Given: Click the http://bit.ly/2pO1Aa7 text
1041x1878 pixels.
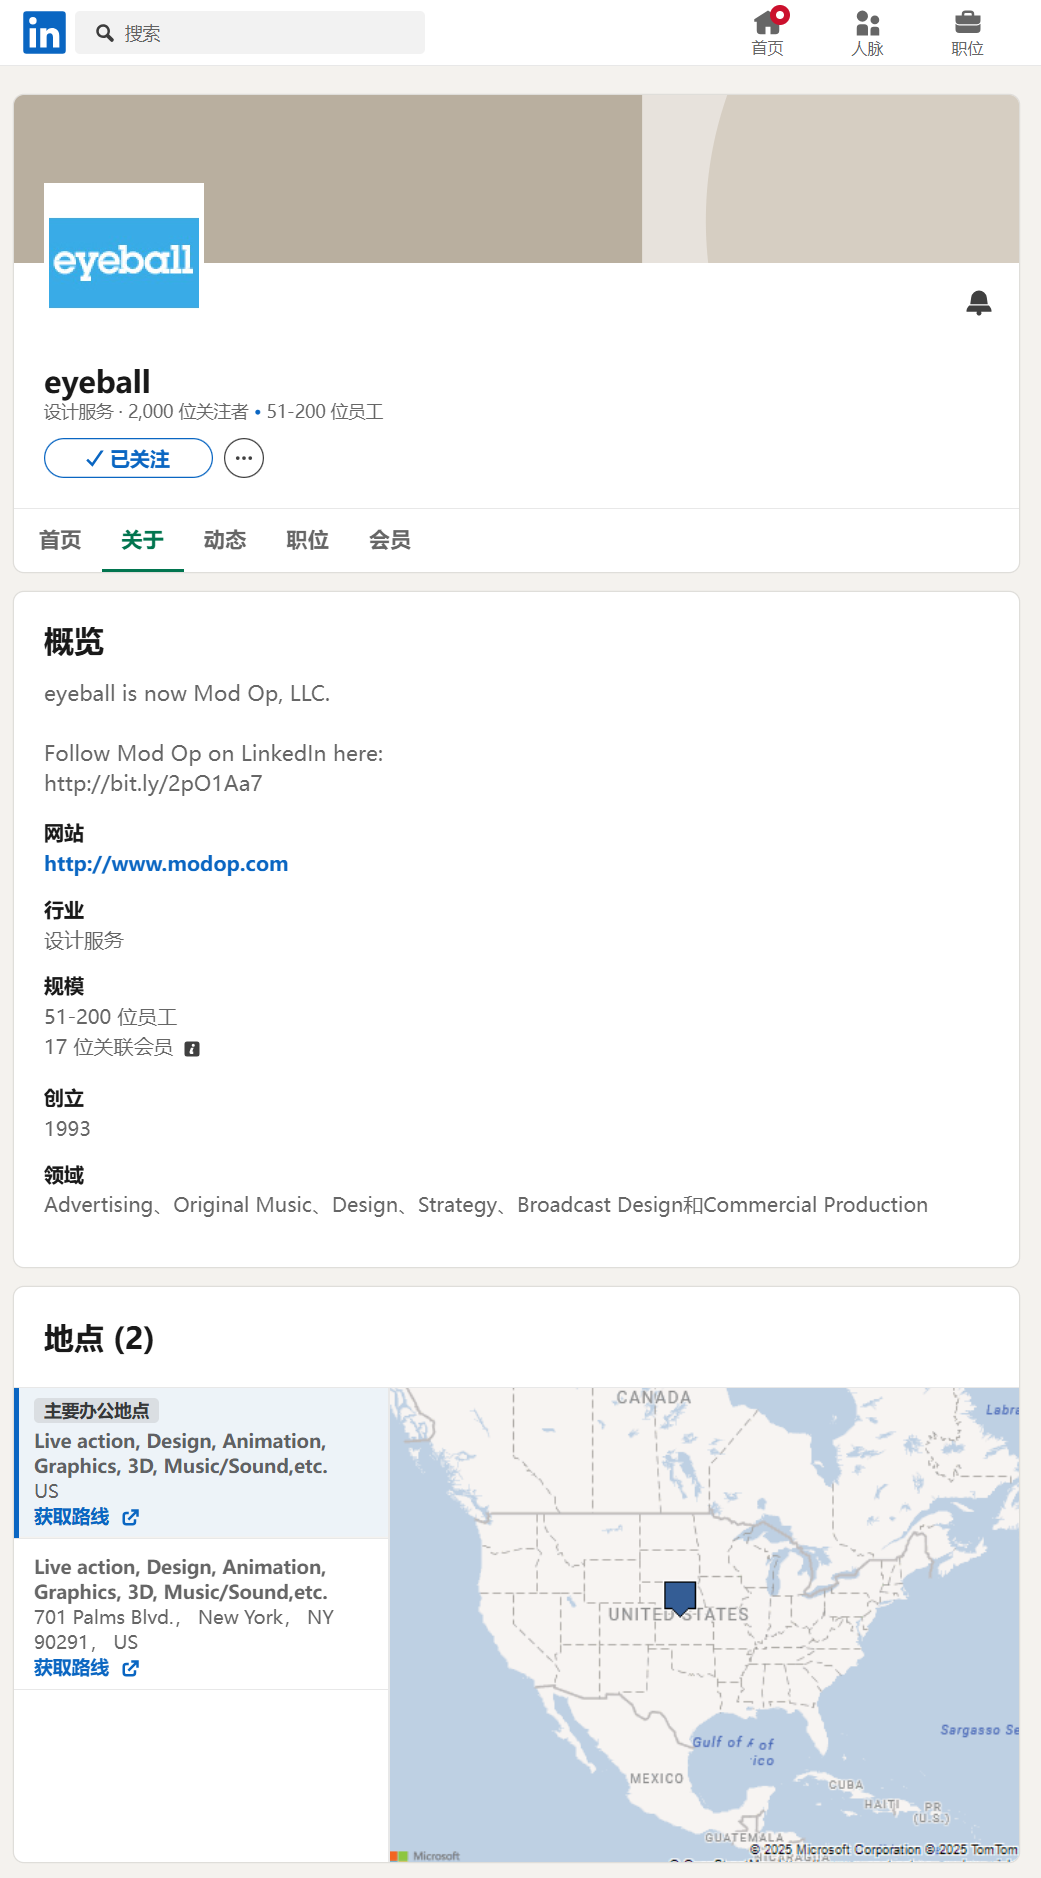Looking at the screenshot, I should tap(153, 784).
